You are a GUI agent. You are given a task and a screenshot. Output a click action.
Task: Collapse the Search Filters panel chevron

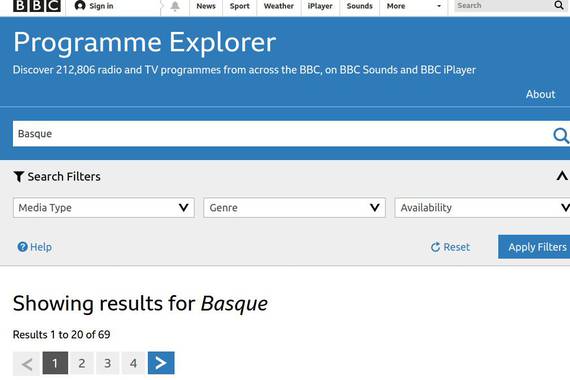pyautogui.click(x=562, y=176)
